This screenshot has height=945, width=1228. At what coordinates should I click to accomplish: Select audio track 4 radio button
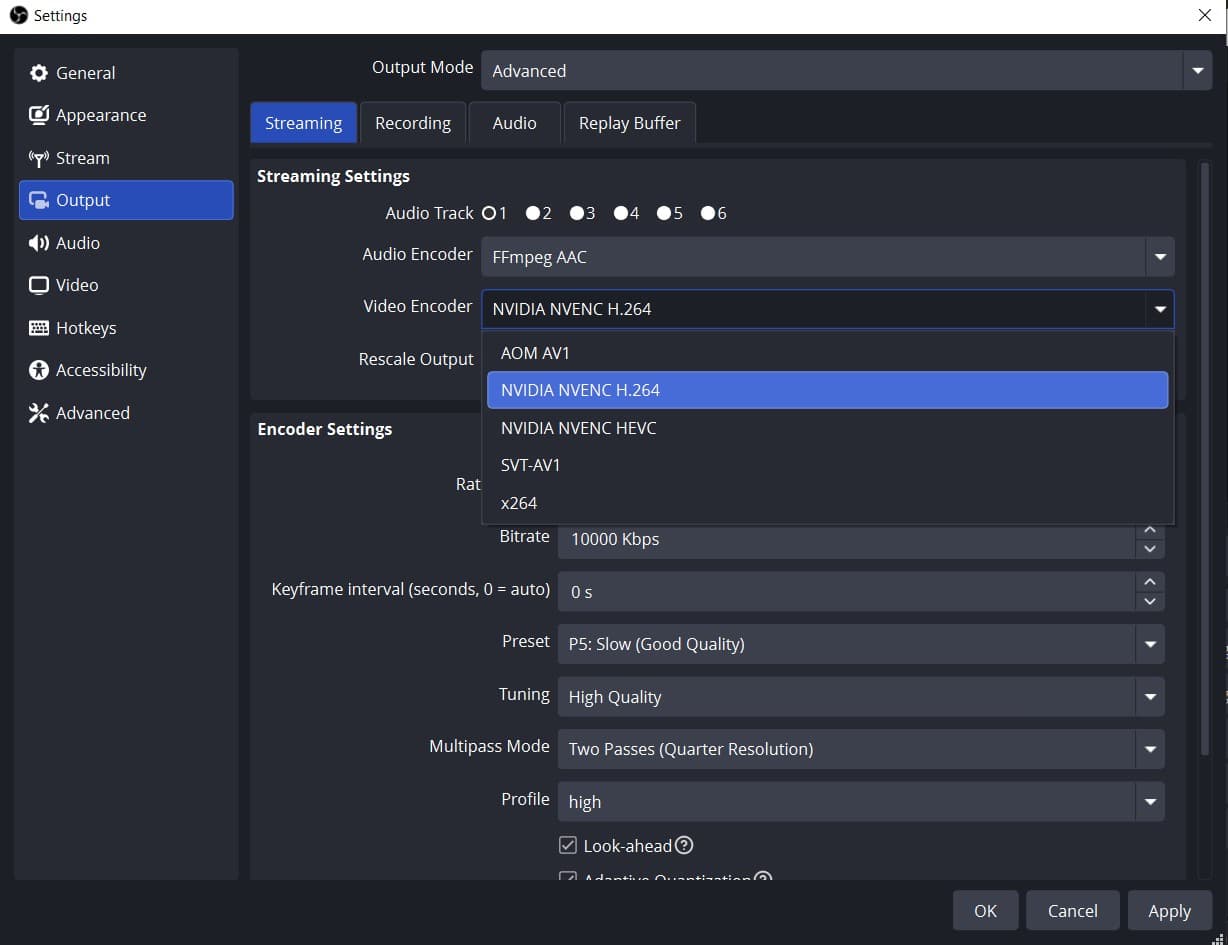[620, 213]
